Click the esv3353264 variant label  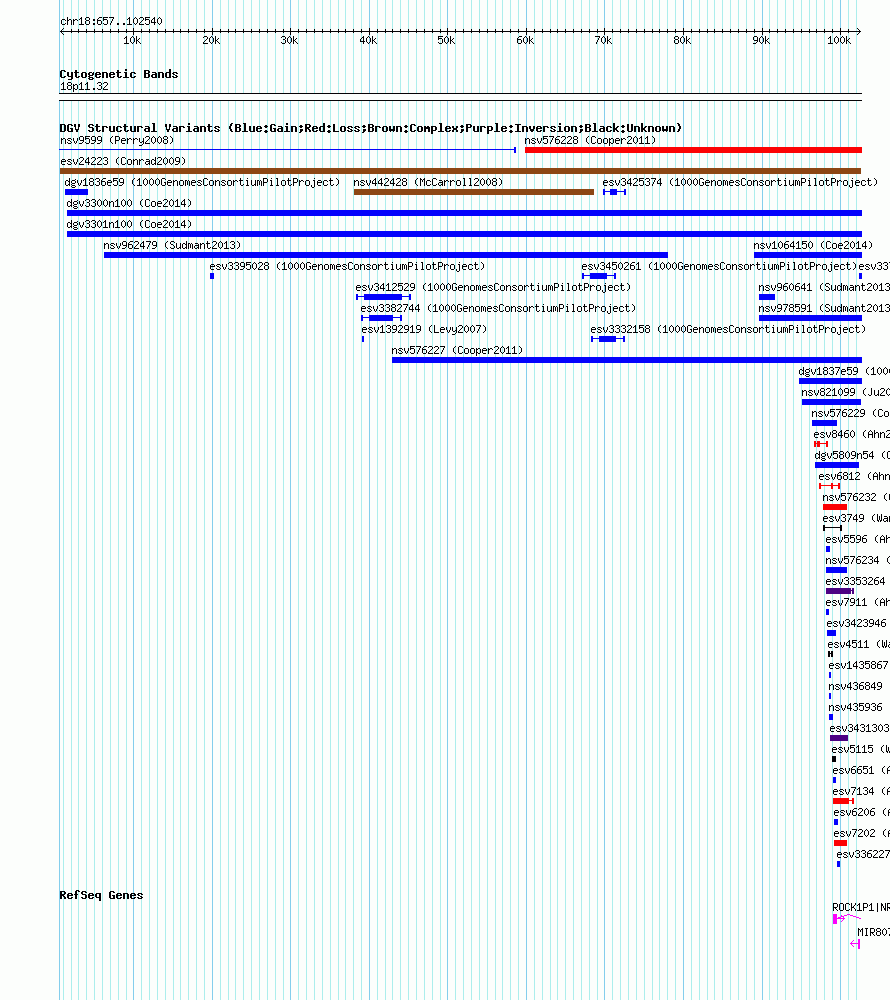pos(856,582)
